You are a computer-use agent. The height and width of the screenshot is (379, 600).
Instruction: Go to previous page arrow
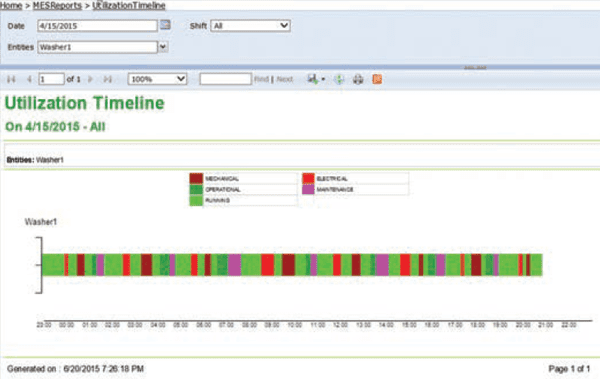(29, 79)
